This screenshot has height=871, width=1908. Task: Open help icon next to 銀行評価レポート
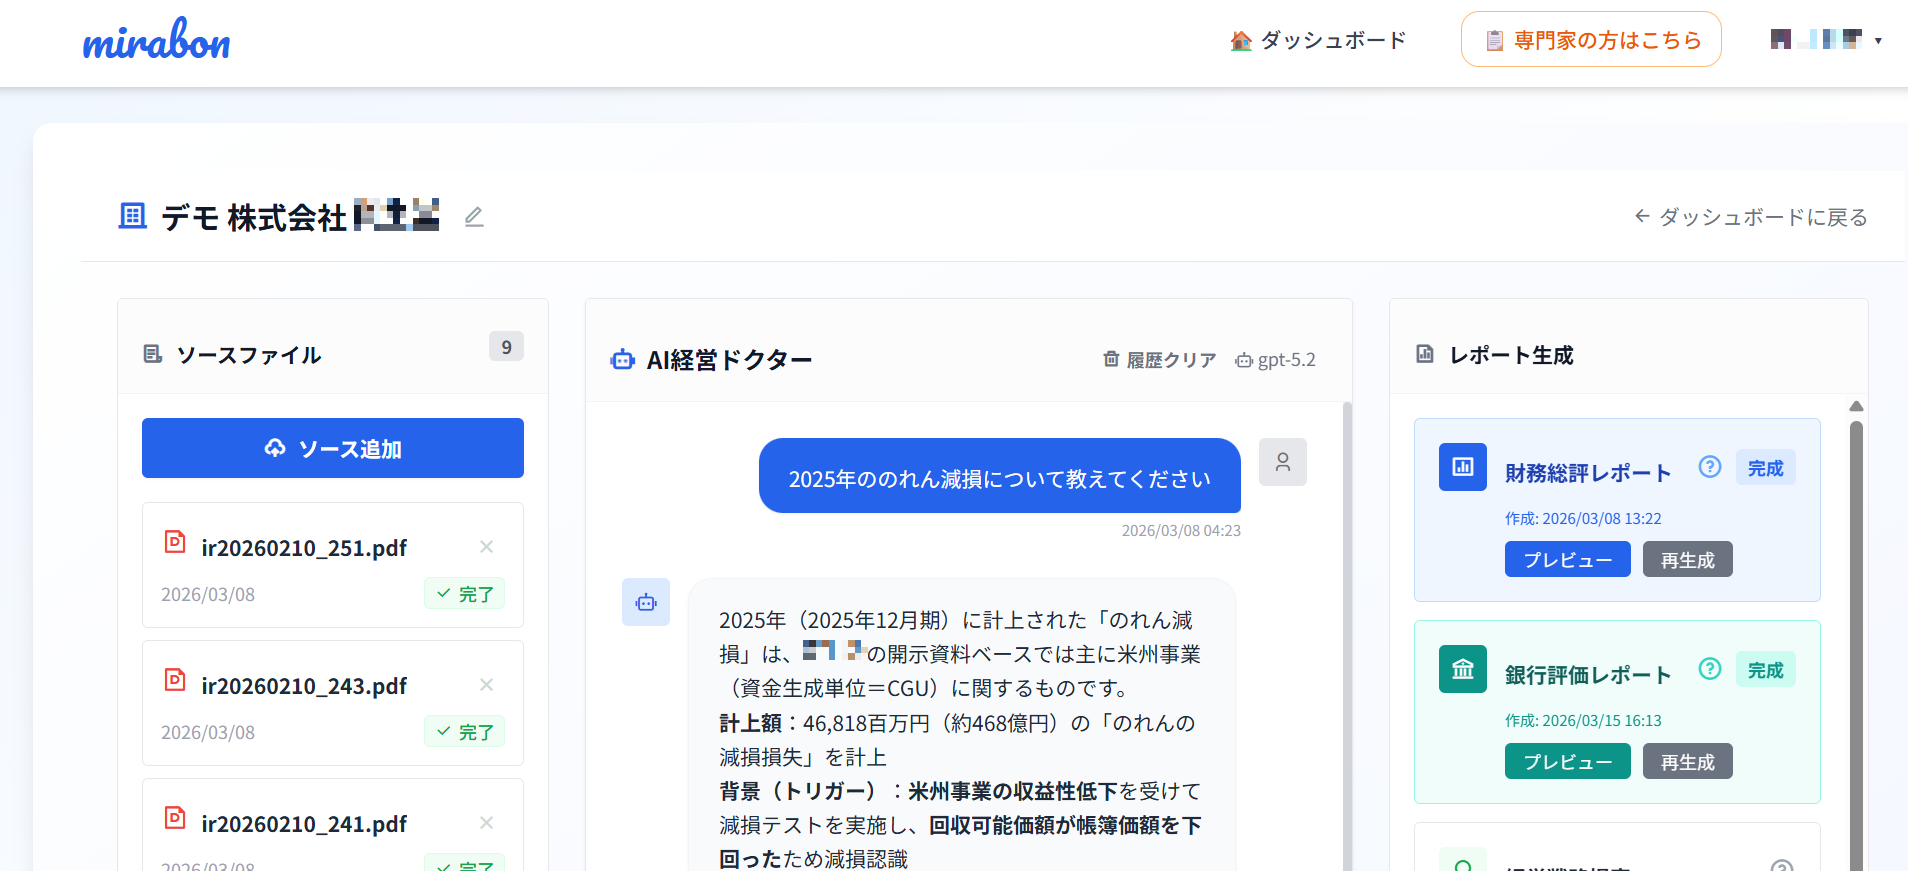(1710, 669)
